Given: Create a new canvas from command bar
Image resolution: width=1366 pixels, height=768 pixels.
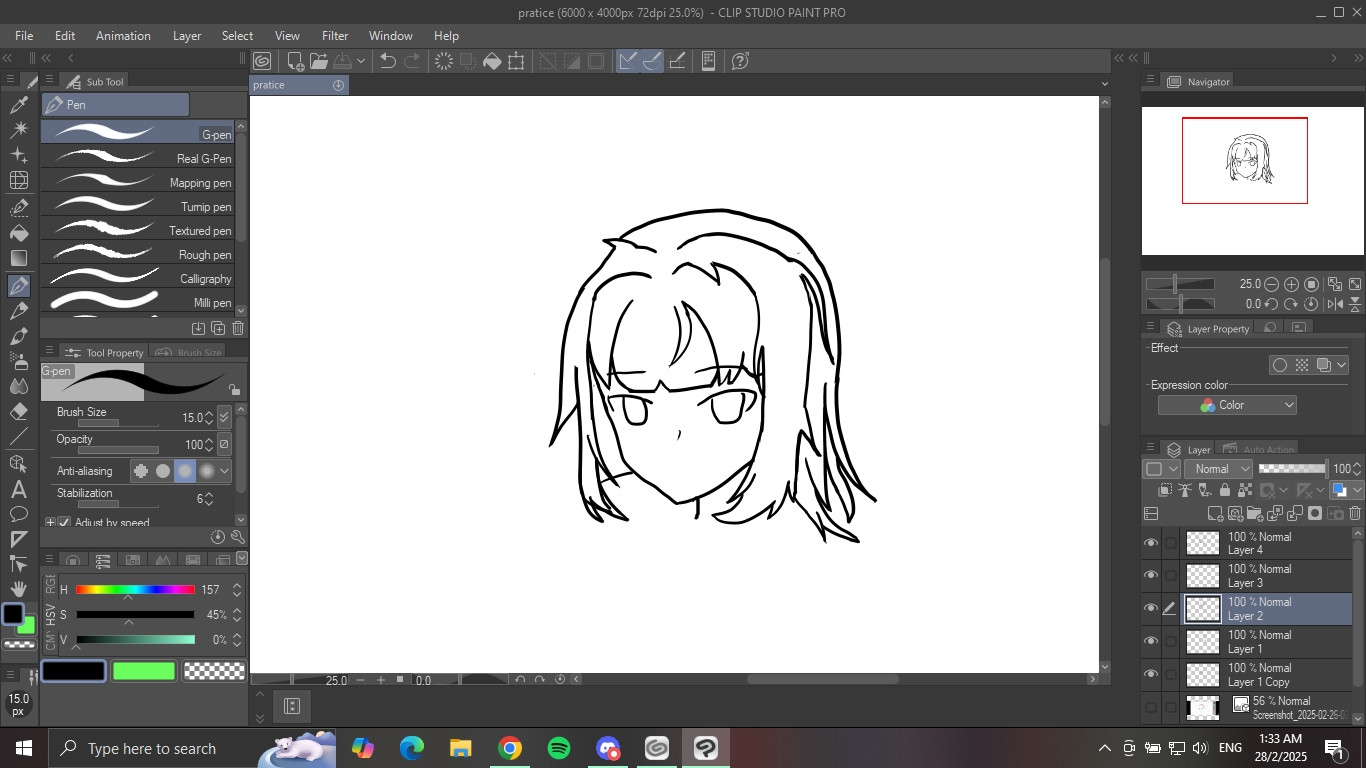Looking at the screenshot, I should click(294, 61).
